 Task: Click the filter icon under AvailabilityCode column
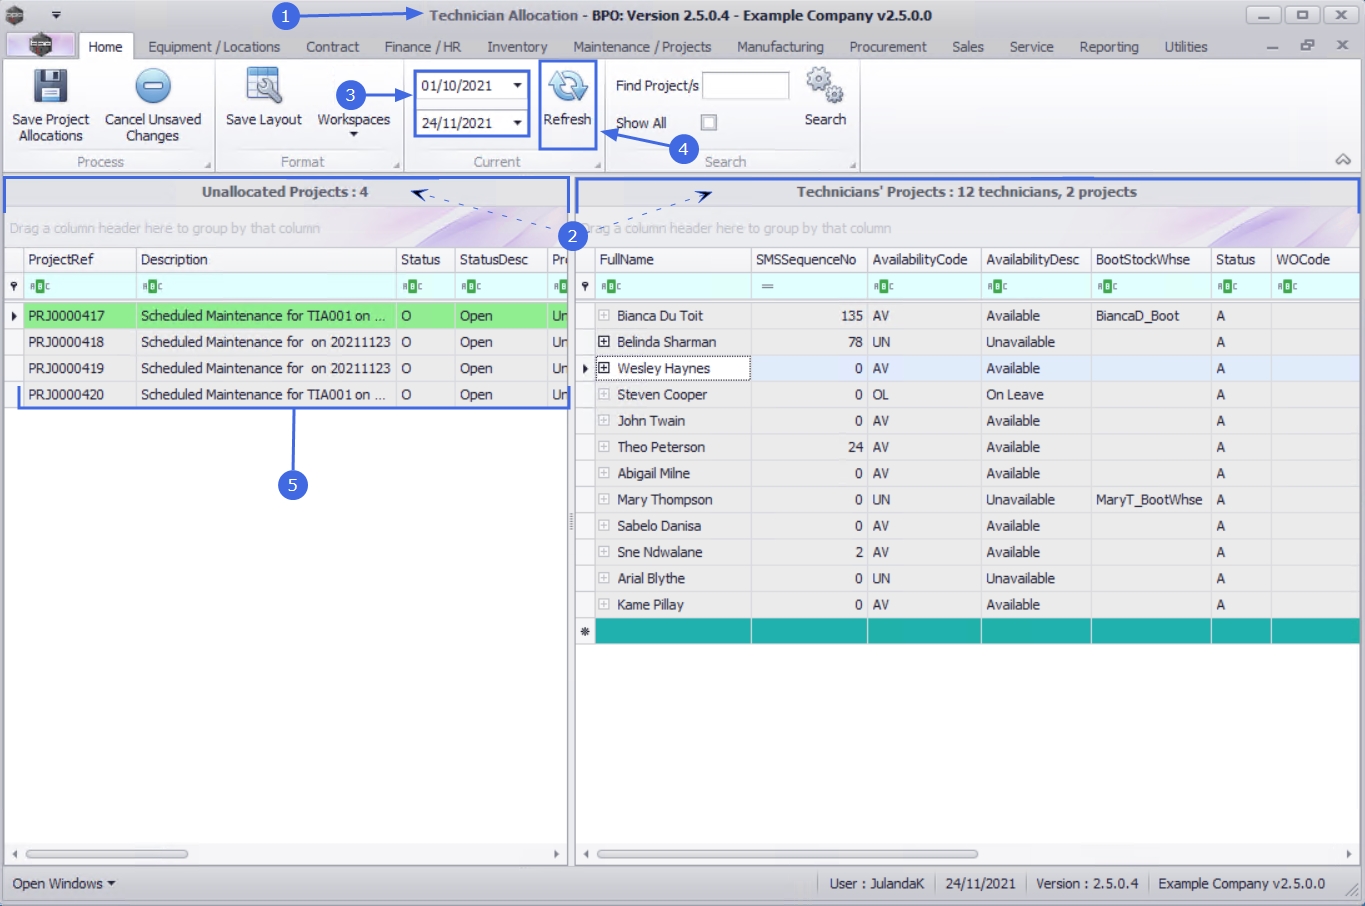tap(884, 286)
